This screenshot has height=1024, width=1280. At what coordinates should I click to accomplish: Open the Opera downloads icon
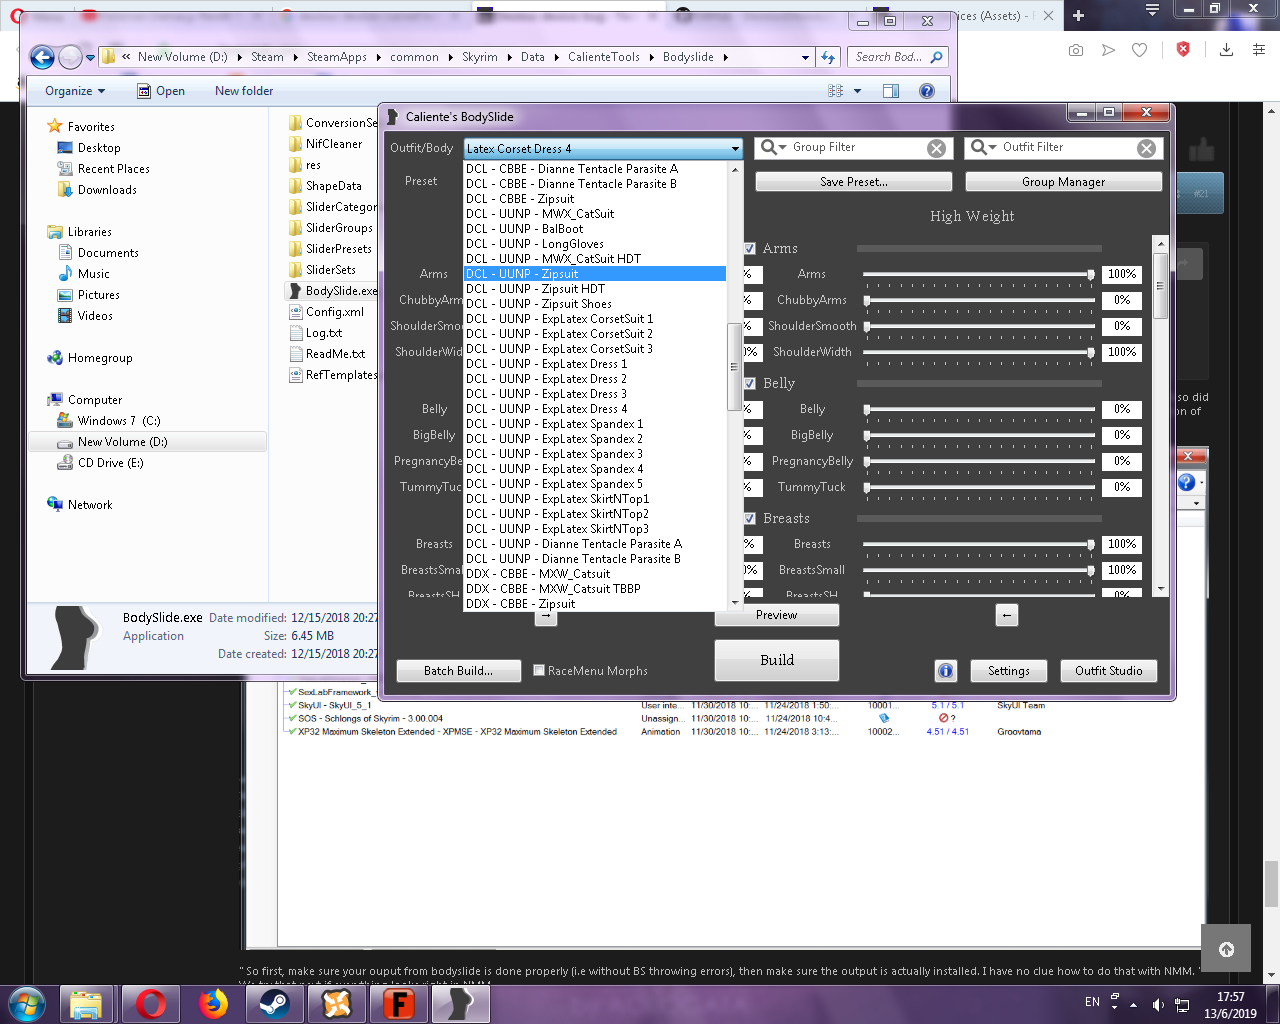[1226, 50]
